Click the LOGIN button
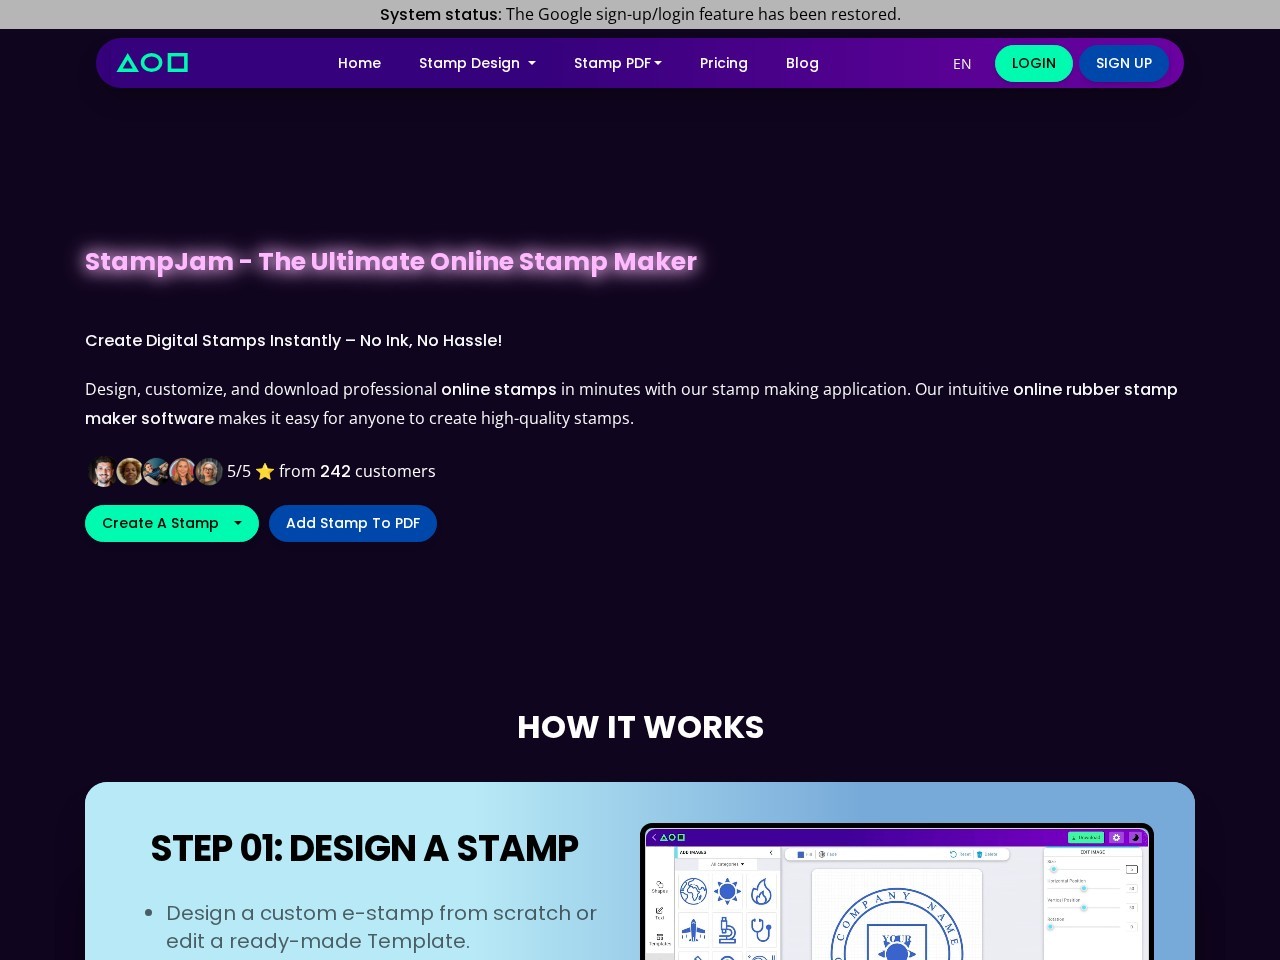 click(x=1033, y=63)
